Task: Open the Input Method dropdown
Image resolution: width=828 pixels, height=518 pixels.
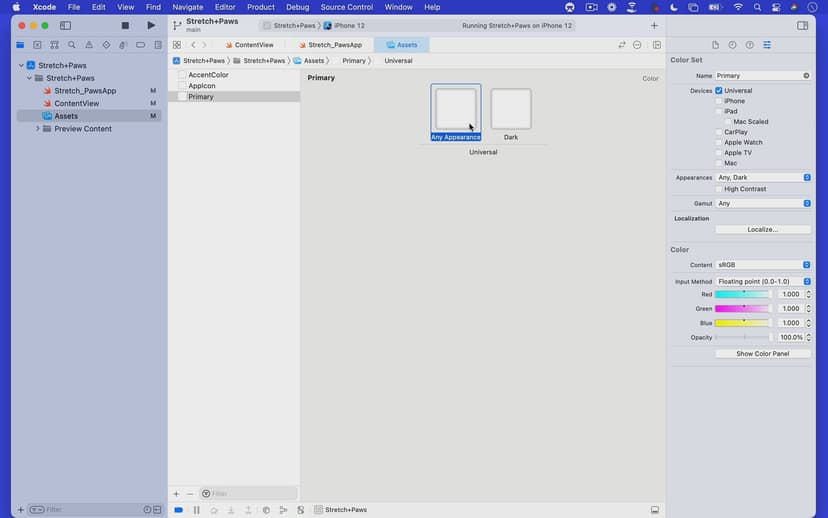Action: 763,282
